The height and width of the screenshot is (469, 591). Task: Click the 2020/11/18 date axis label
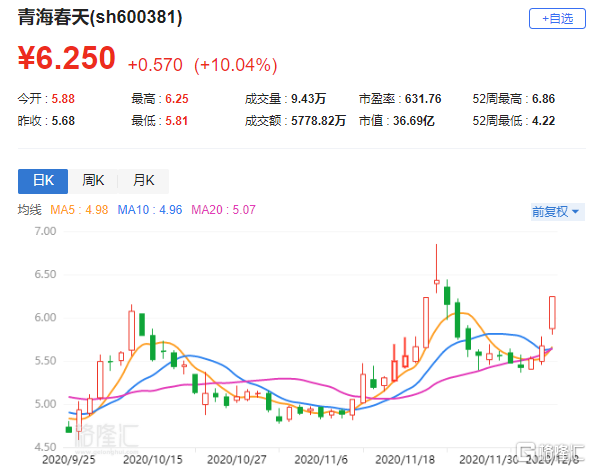click(x=405, y=460)
